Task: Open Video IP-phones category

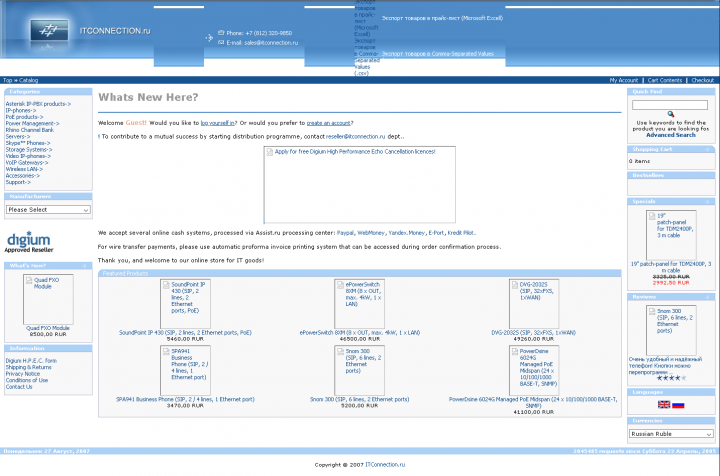Action: (x=28, y=156)
